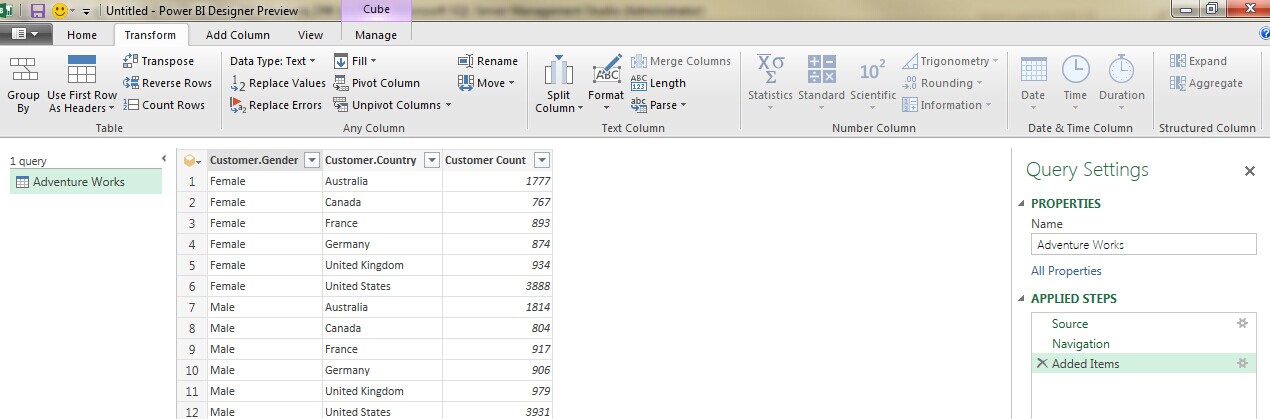Open Customer.Gender column filter dropdown
The height and width of the screenshot is (419, 1270).
(311, 160)
